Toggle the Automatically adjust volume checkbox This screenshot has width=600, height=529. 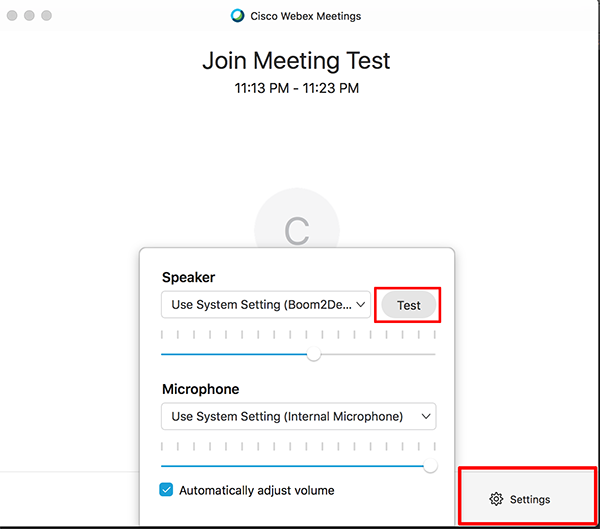(x=167, y=490)
